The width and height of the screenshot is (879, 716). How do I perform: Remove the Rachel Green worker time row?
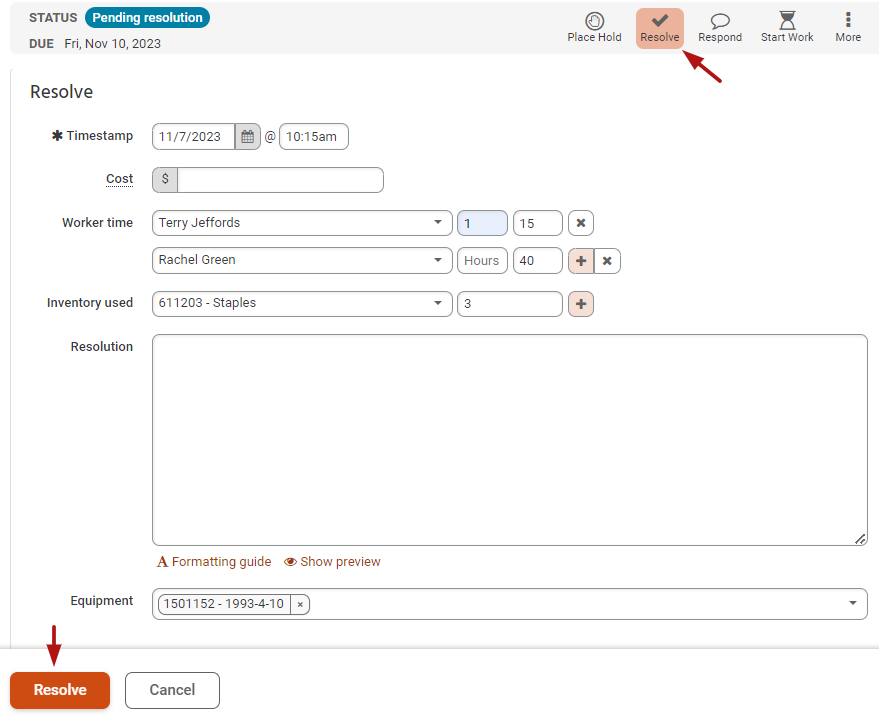607,261
